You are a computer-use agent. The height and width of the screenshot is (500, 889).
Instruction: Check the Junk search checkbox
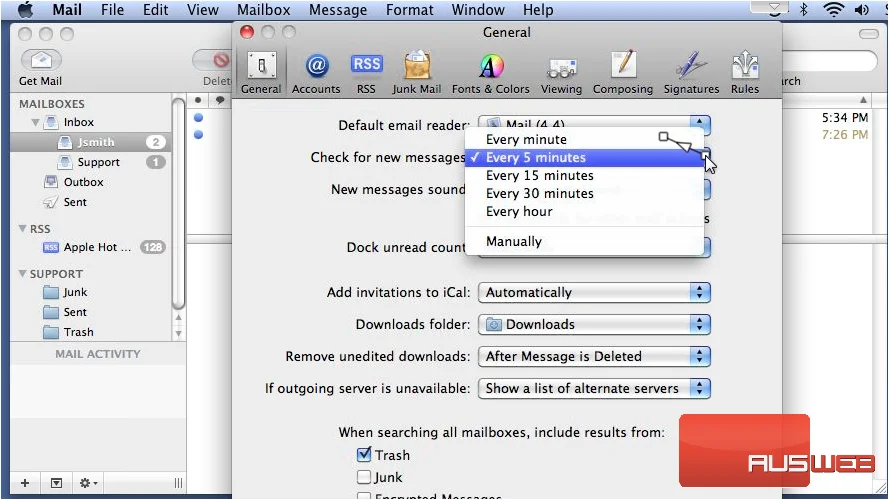(364, 477)
